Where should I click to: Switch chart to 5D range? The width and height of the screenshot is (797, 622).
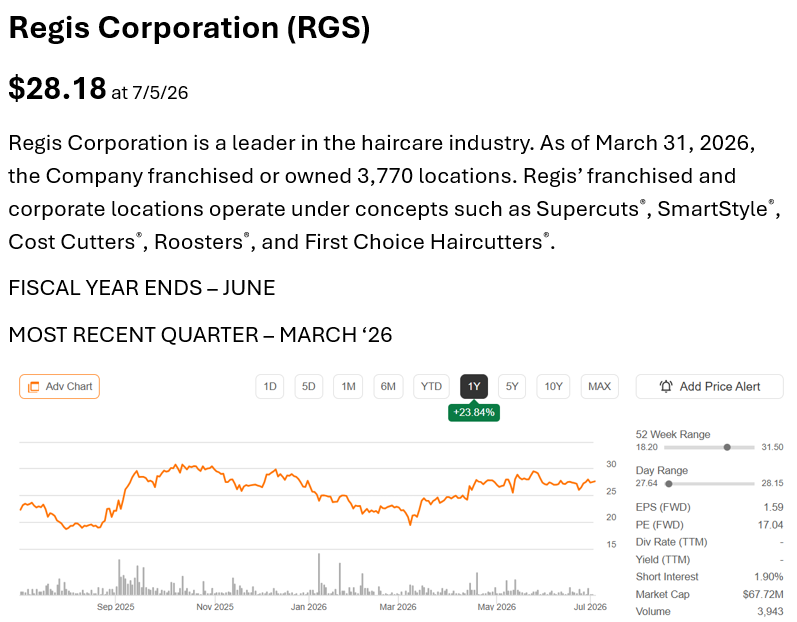pos(309,387)
